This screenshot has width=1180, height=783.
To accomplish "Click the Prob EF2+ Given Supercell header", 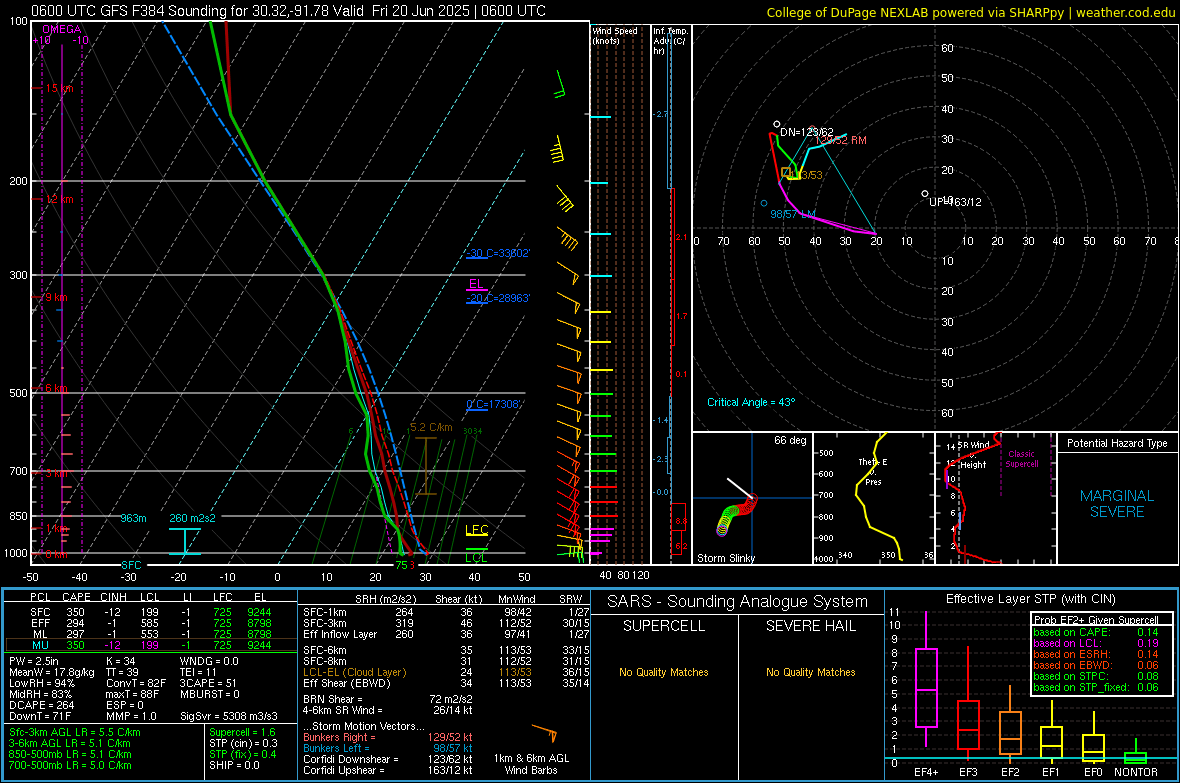I will [x=1096, y=620].
